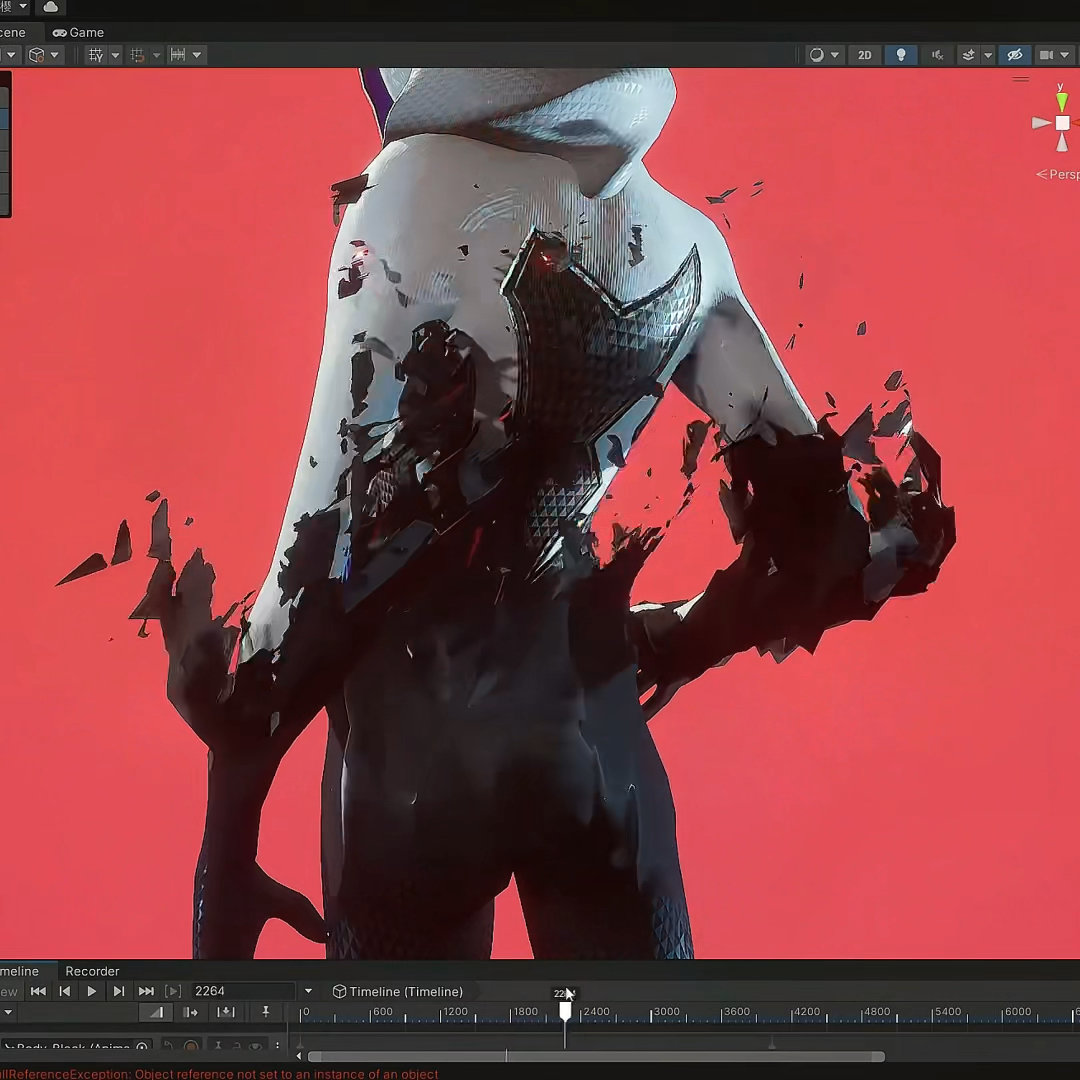1080x1080 pixels.
Task: Click the frame number field showing 2264
Action: [240, 991]
